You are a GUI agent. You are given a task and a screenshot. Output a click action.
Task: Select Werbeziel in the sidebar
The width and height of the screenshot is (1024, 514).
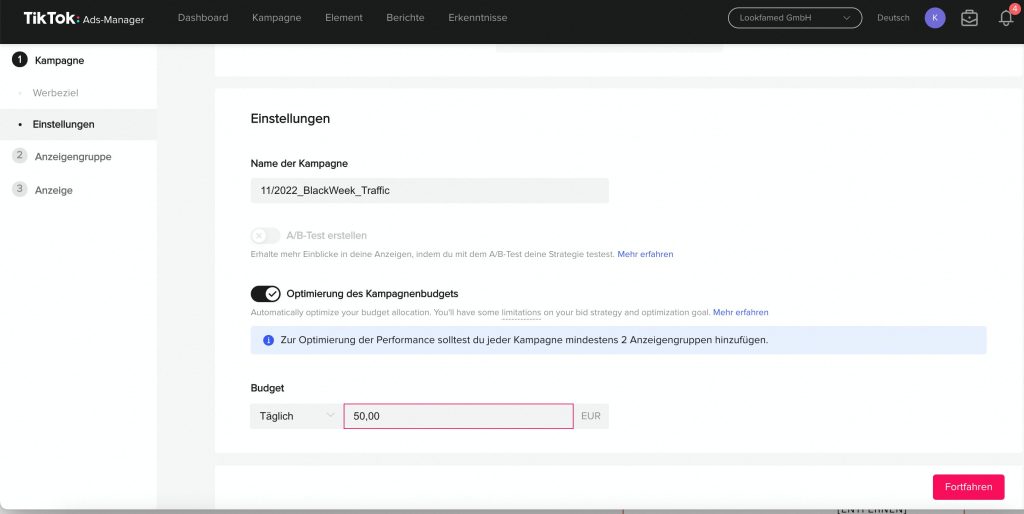coord(56,93)
